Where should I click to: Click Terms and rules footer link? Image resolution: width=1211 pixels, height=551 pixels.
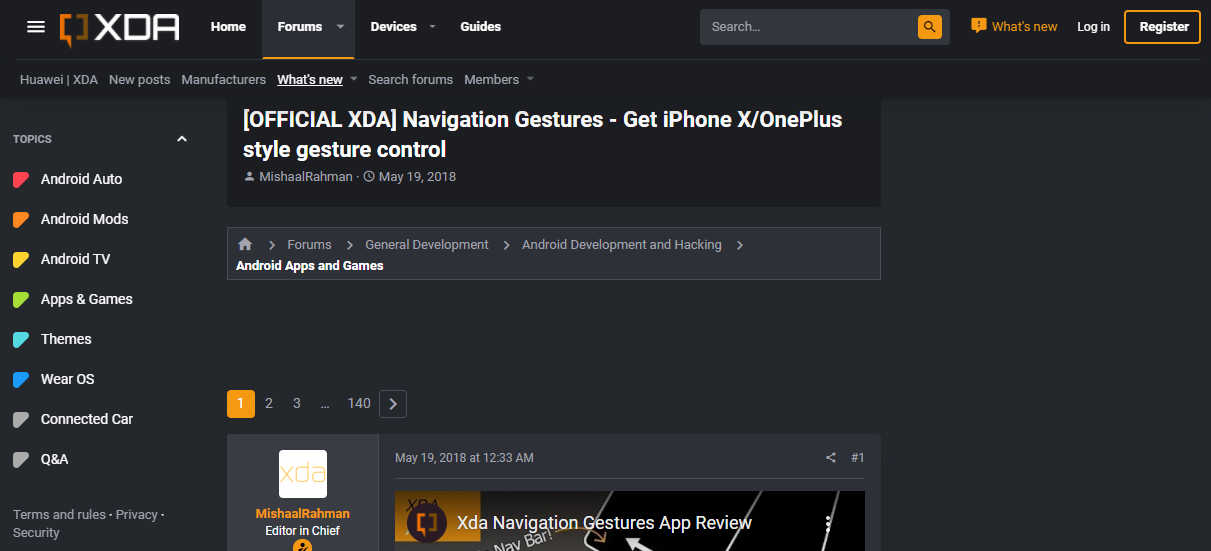point(59,515)
